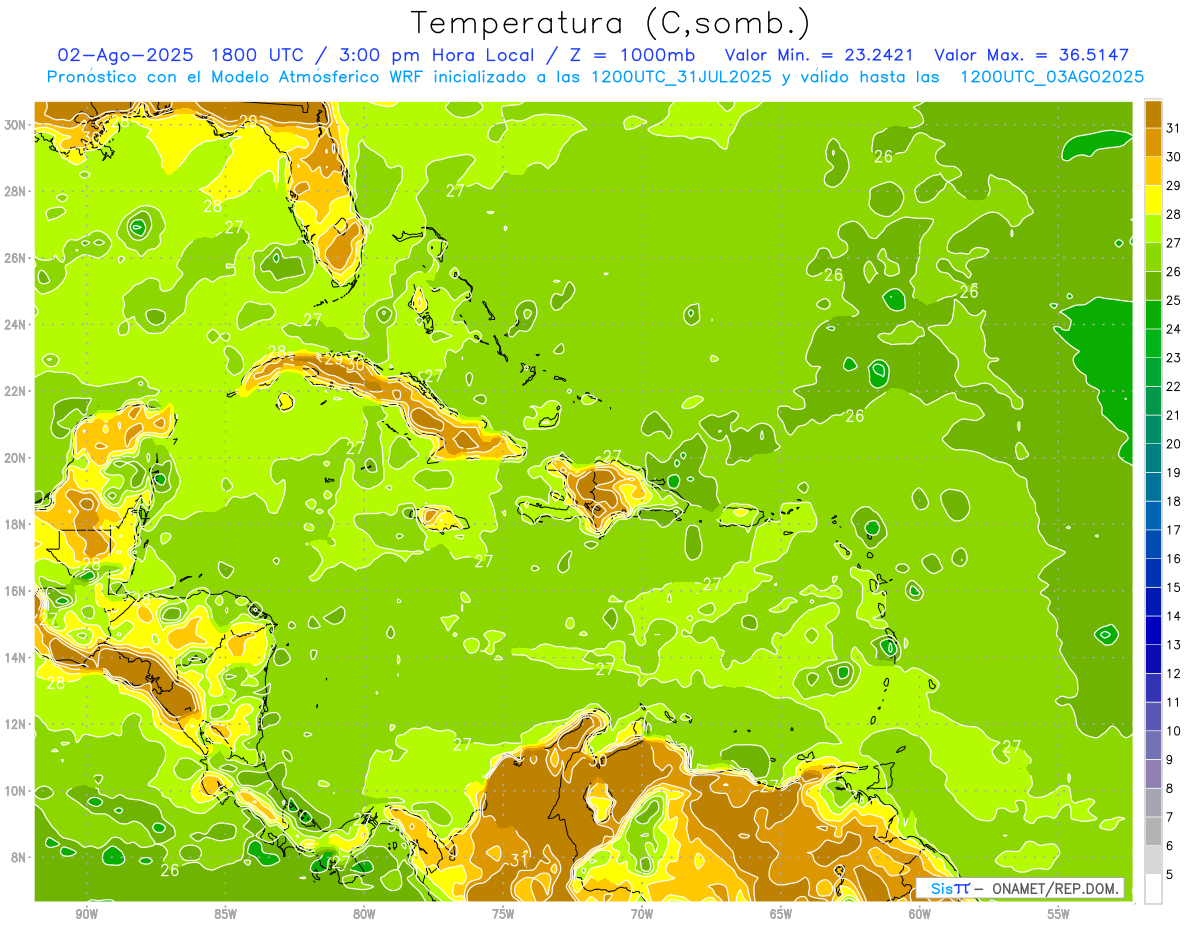
Task: Click the color bar segment between 6 and 7
Action: 1153,832
